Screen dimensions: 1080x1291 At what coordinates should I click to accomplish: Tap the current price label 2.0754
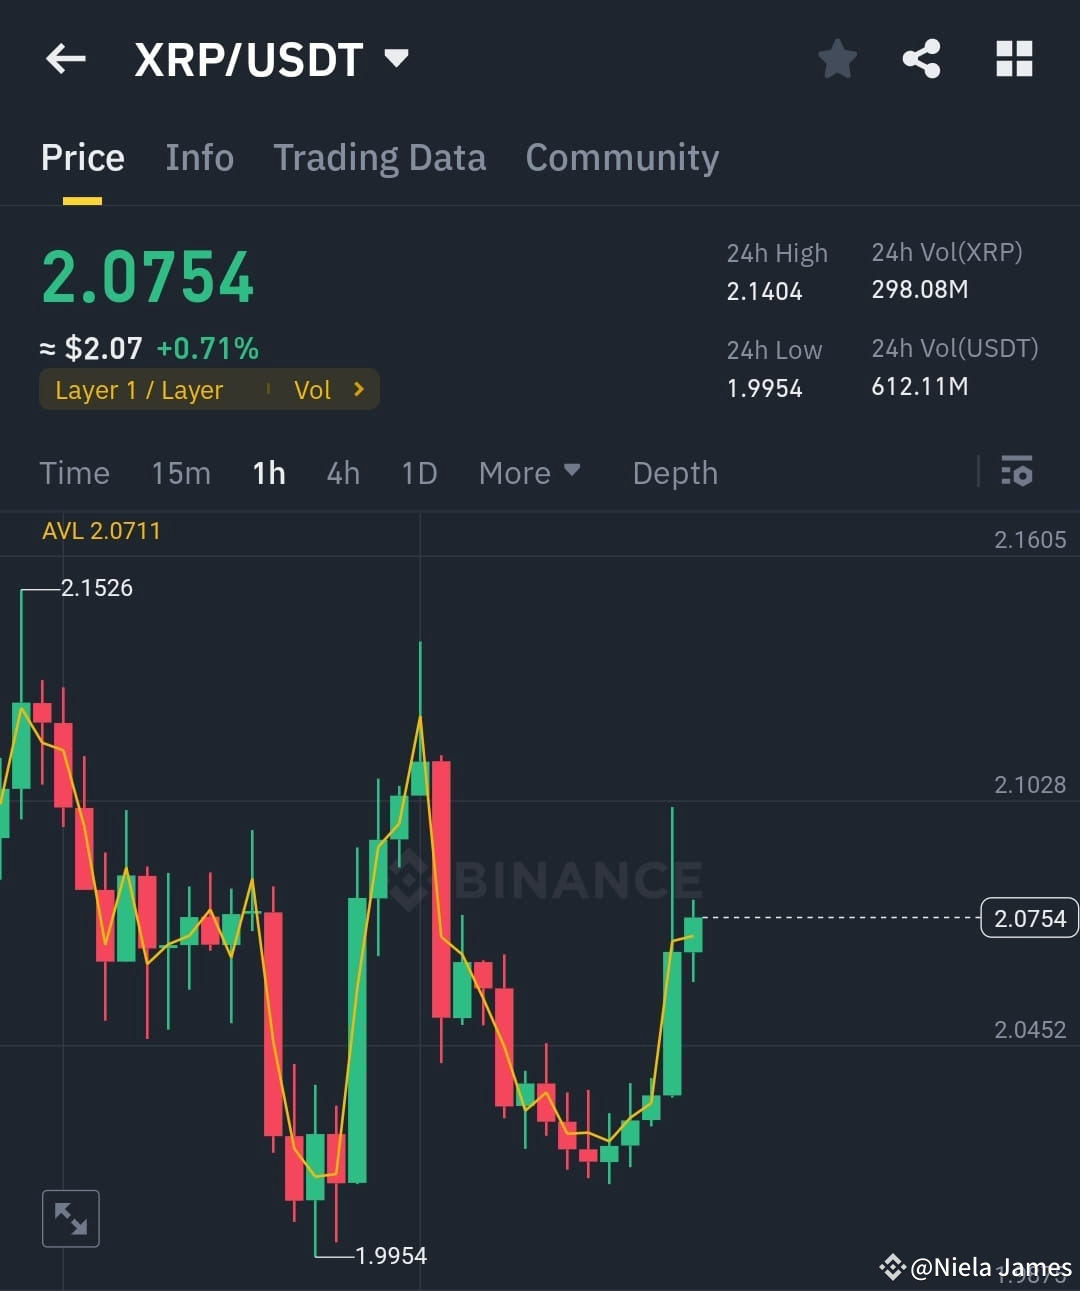[x=1029, y=917]
